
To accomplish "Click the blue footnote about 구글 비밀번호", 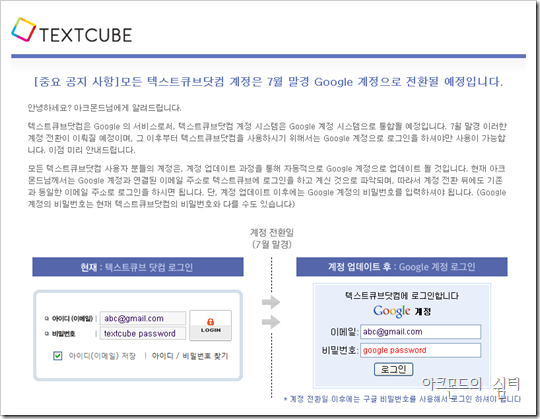I will click(402, 399).
